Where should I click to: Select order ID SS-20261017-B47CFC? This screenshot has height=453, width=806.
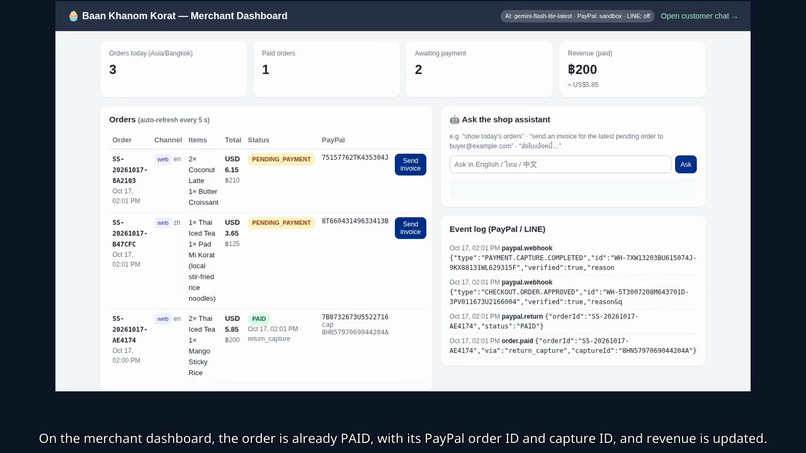coord(130,233)
